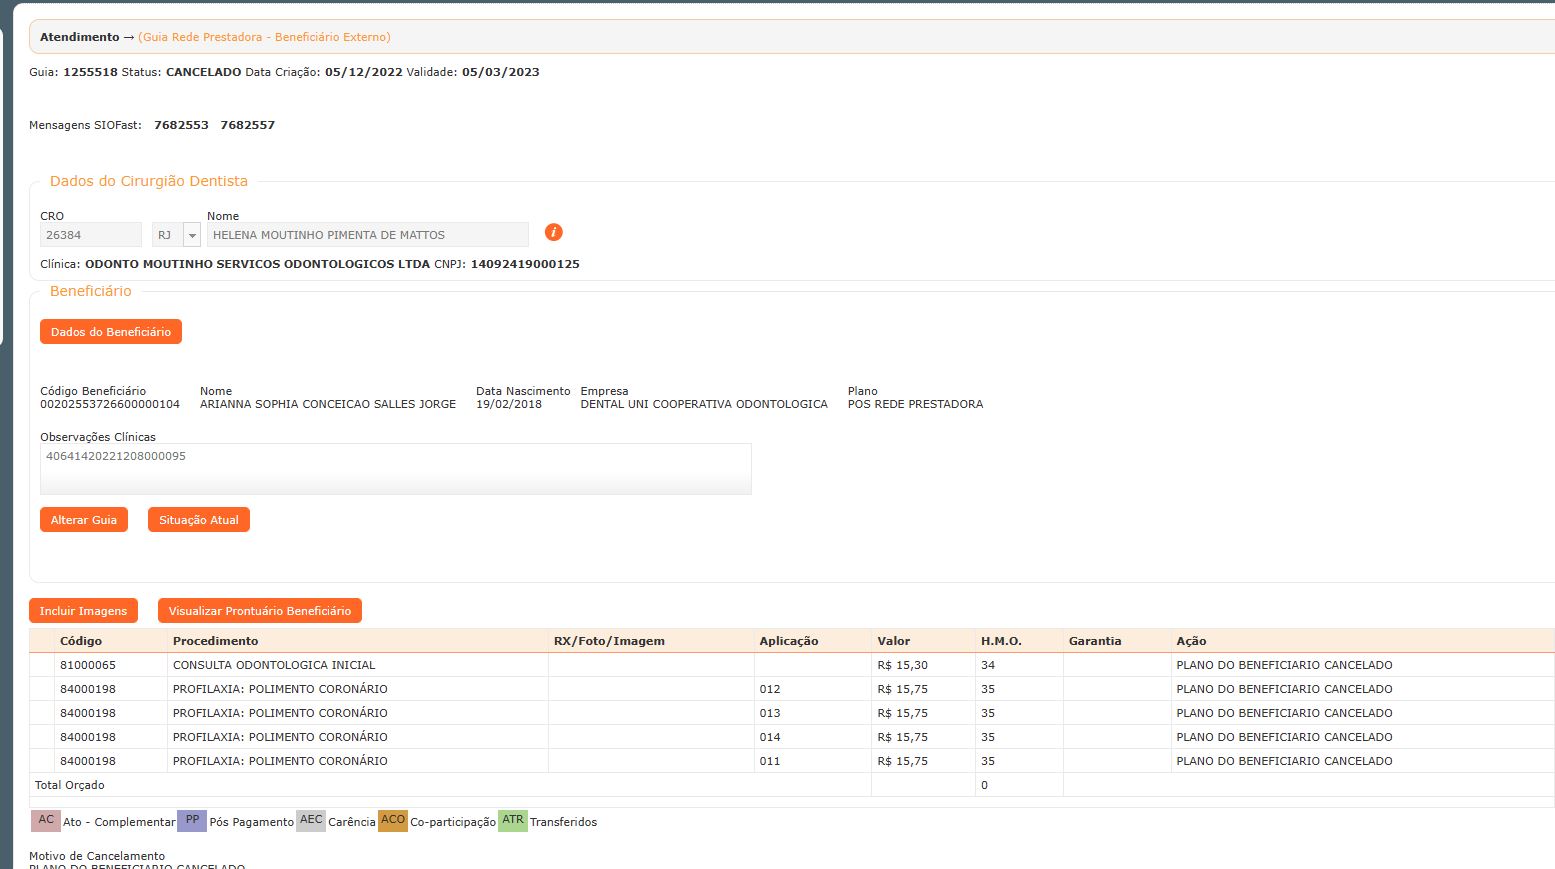Click the Incluir Imagens button
Viewport: 1555px width, 869px height.
[83, 611]
